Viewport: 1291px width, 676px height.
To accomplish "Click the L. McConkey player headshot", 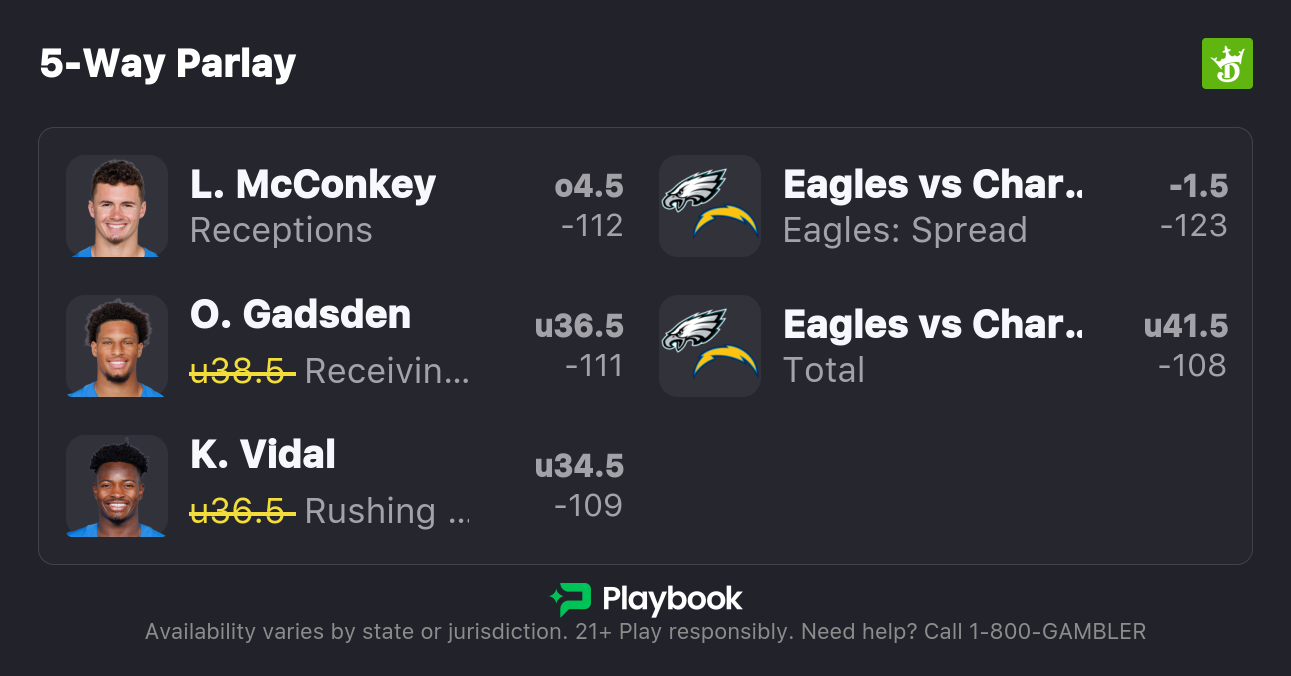I will [117, 206].
